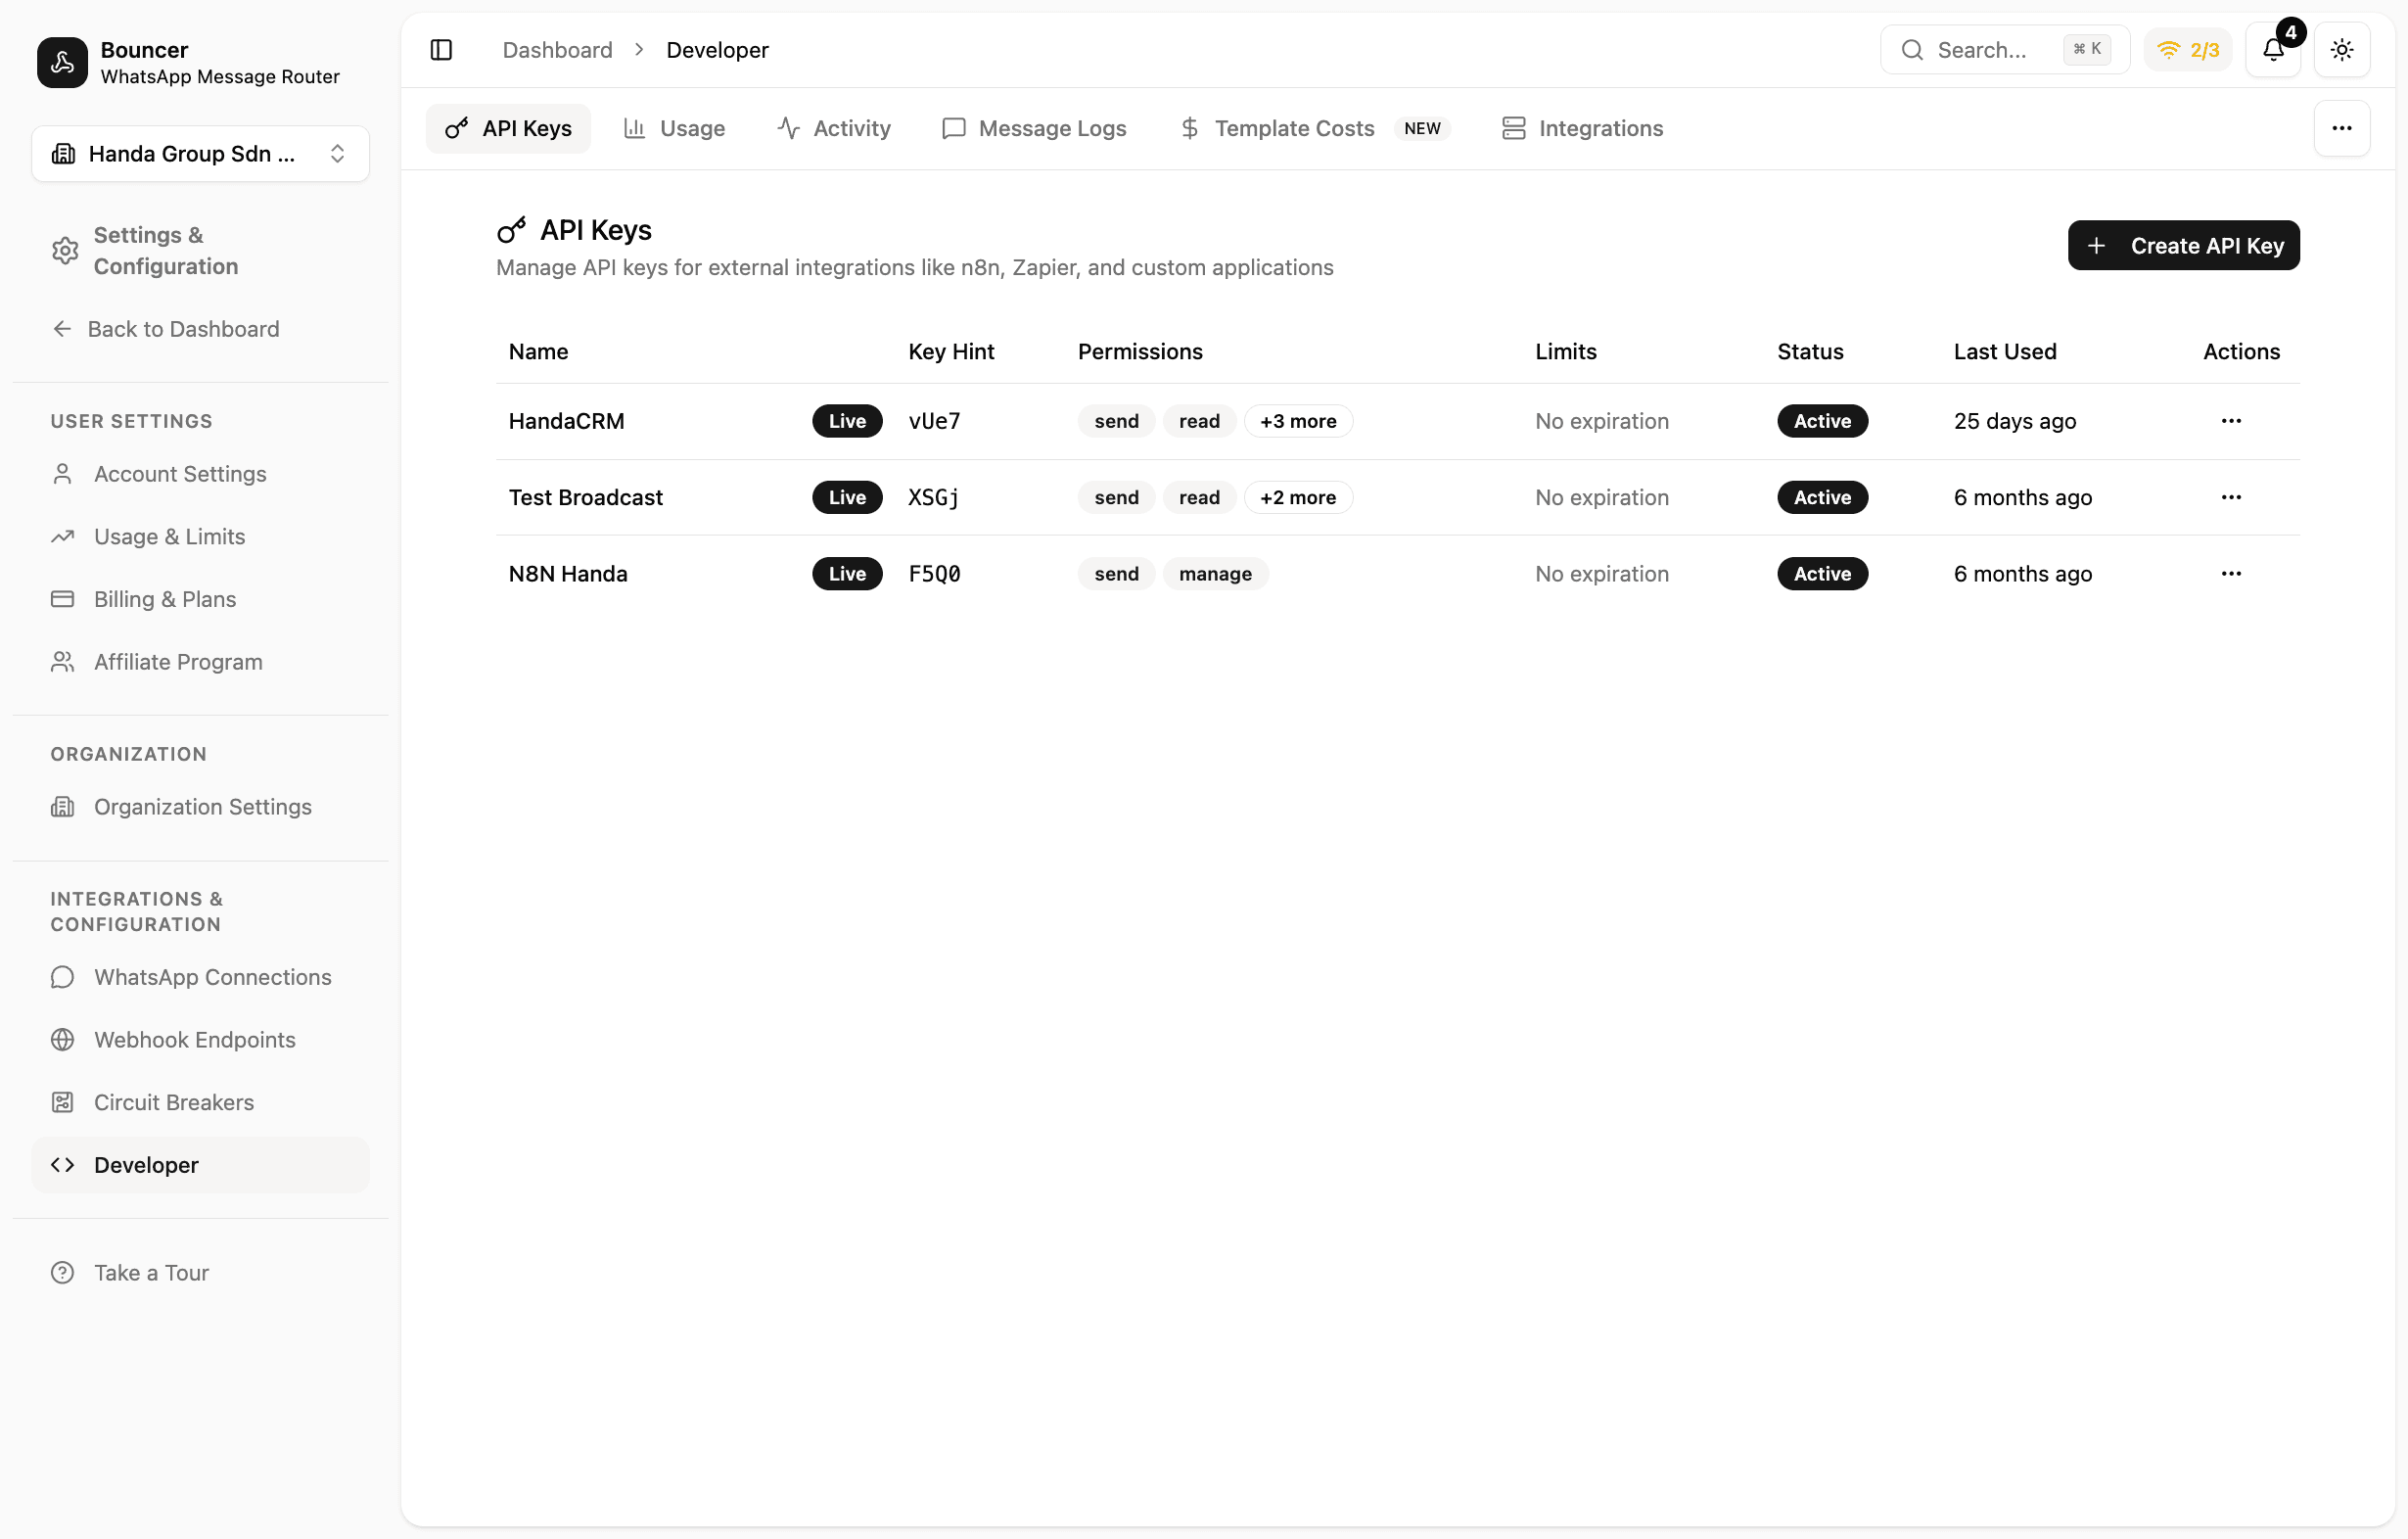Expand +2 more permissions for Test Broadcast
This screenshot has width=2408, height=1539.
point(1298,497)
